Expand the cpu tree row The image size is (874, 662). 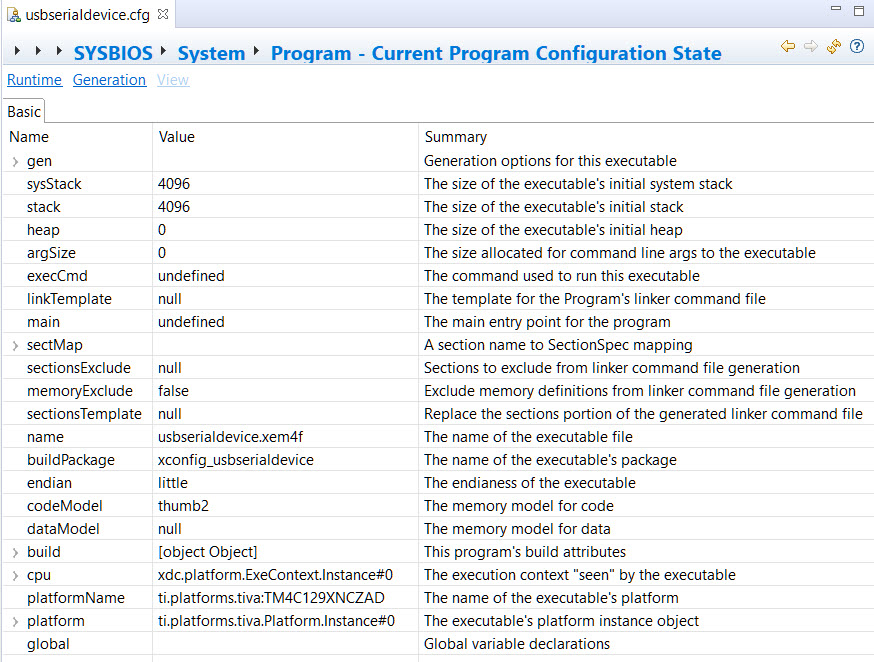coord(15,575)
